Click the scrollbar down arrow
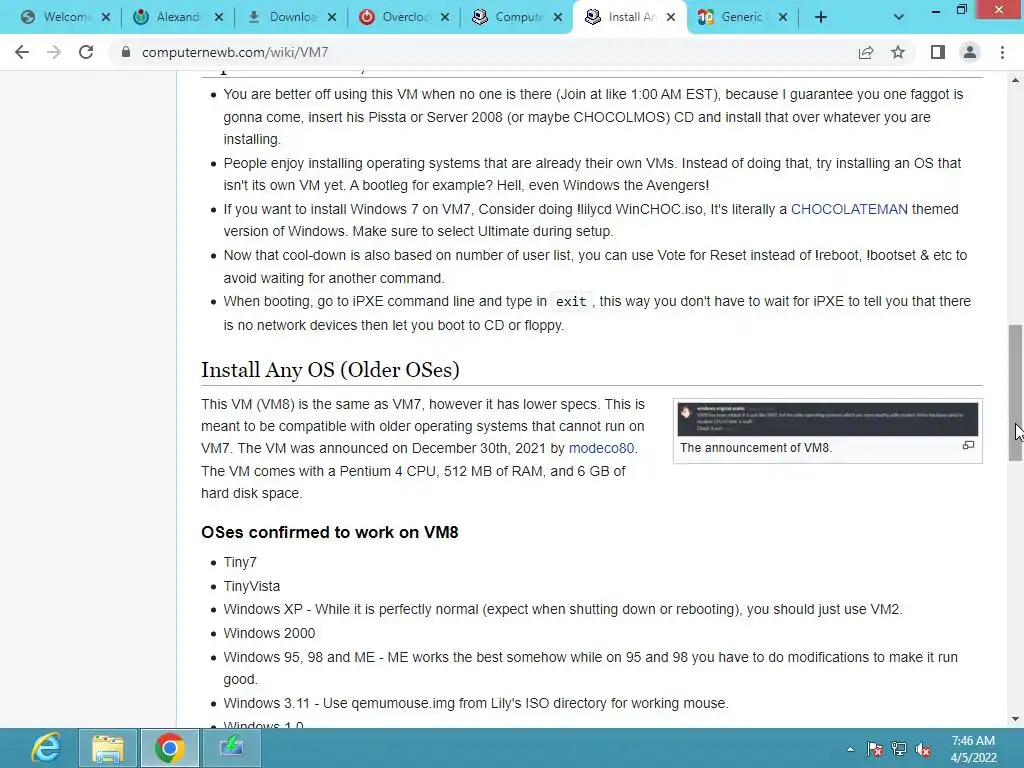Image resolution: width=1024 pixels, height=768 pixels. 1015,719
